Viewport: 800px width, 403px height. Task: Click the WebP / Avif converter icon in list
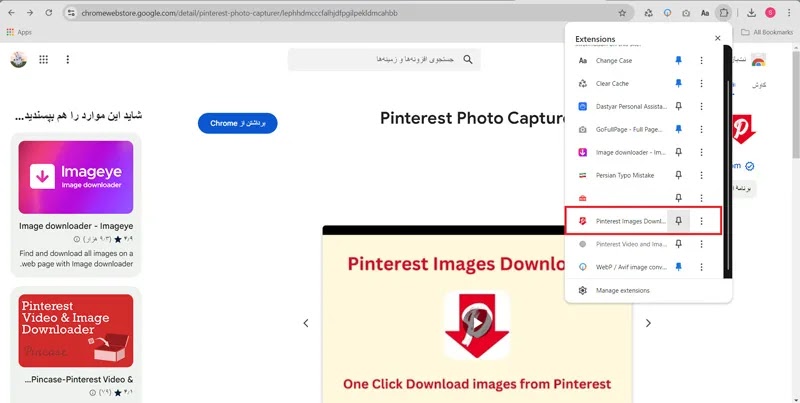click(583, 267)
